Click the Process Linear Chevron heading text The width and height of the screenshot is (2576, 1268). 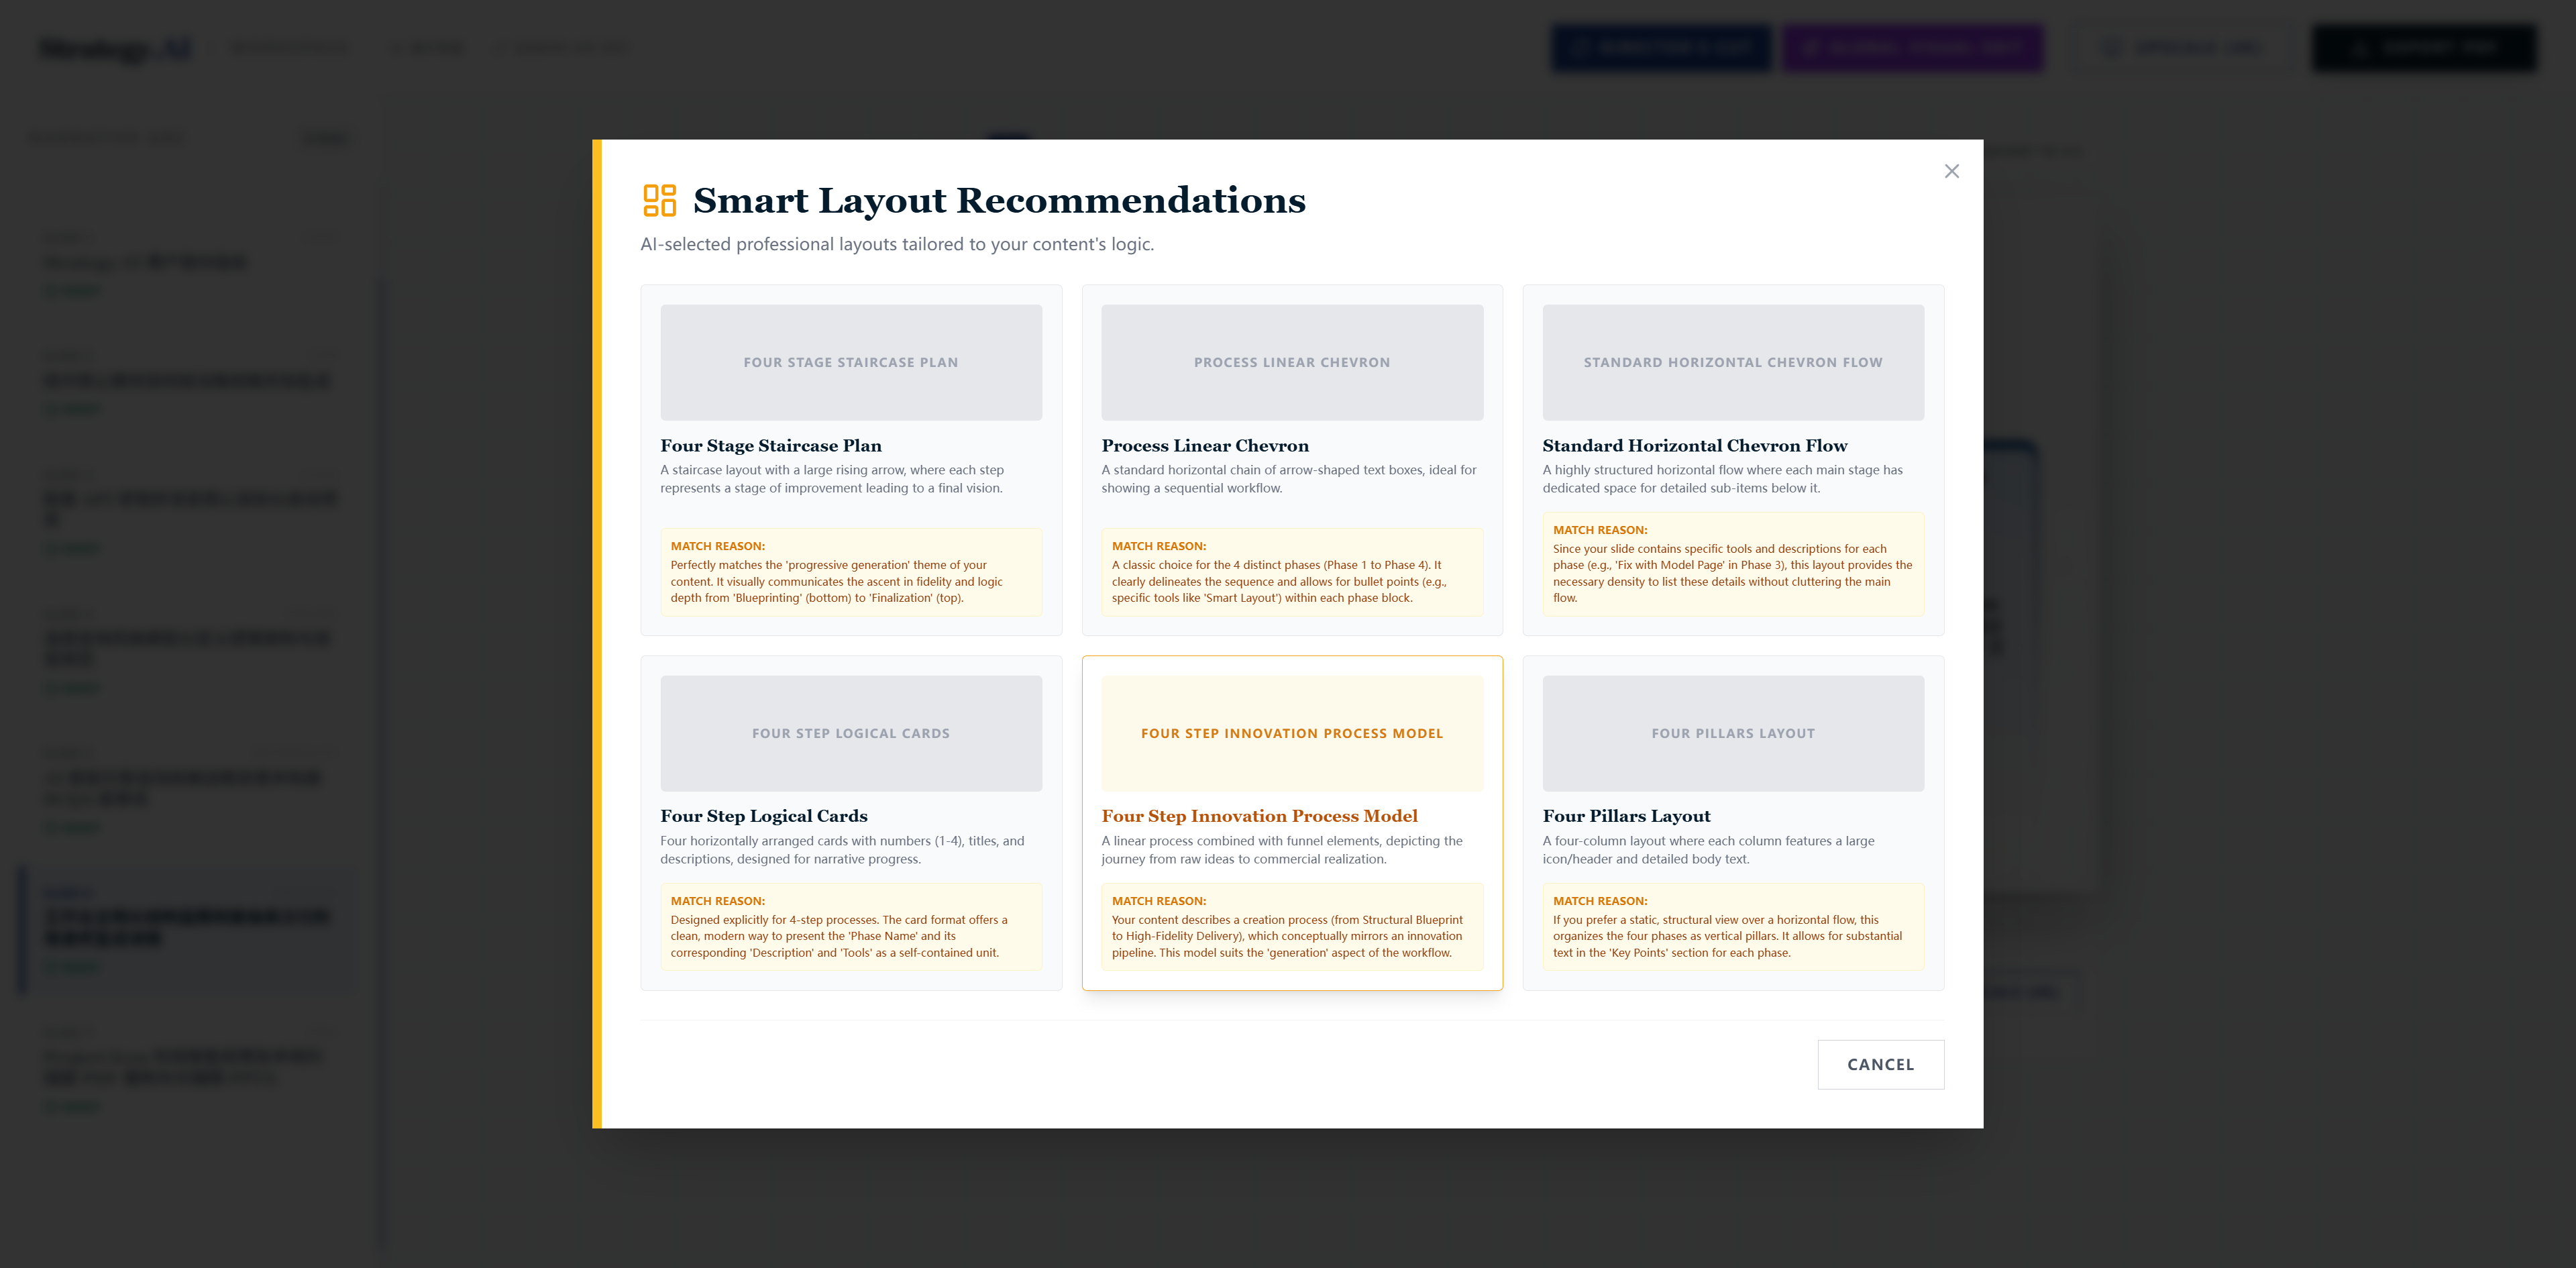coord(1204,446)
